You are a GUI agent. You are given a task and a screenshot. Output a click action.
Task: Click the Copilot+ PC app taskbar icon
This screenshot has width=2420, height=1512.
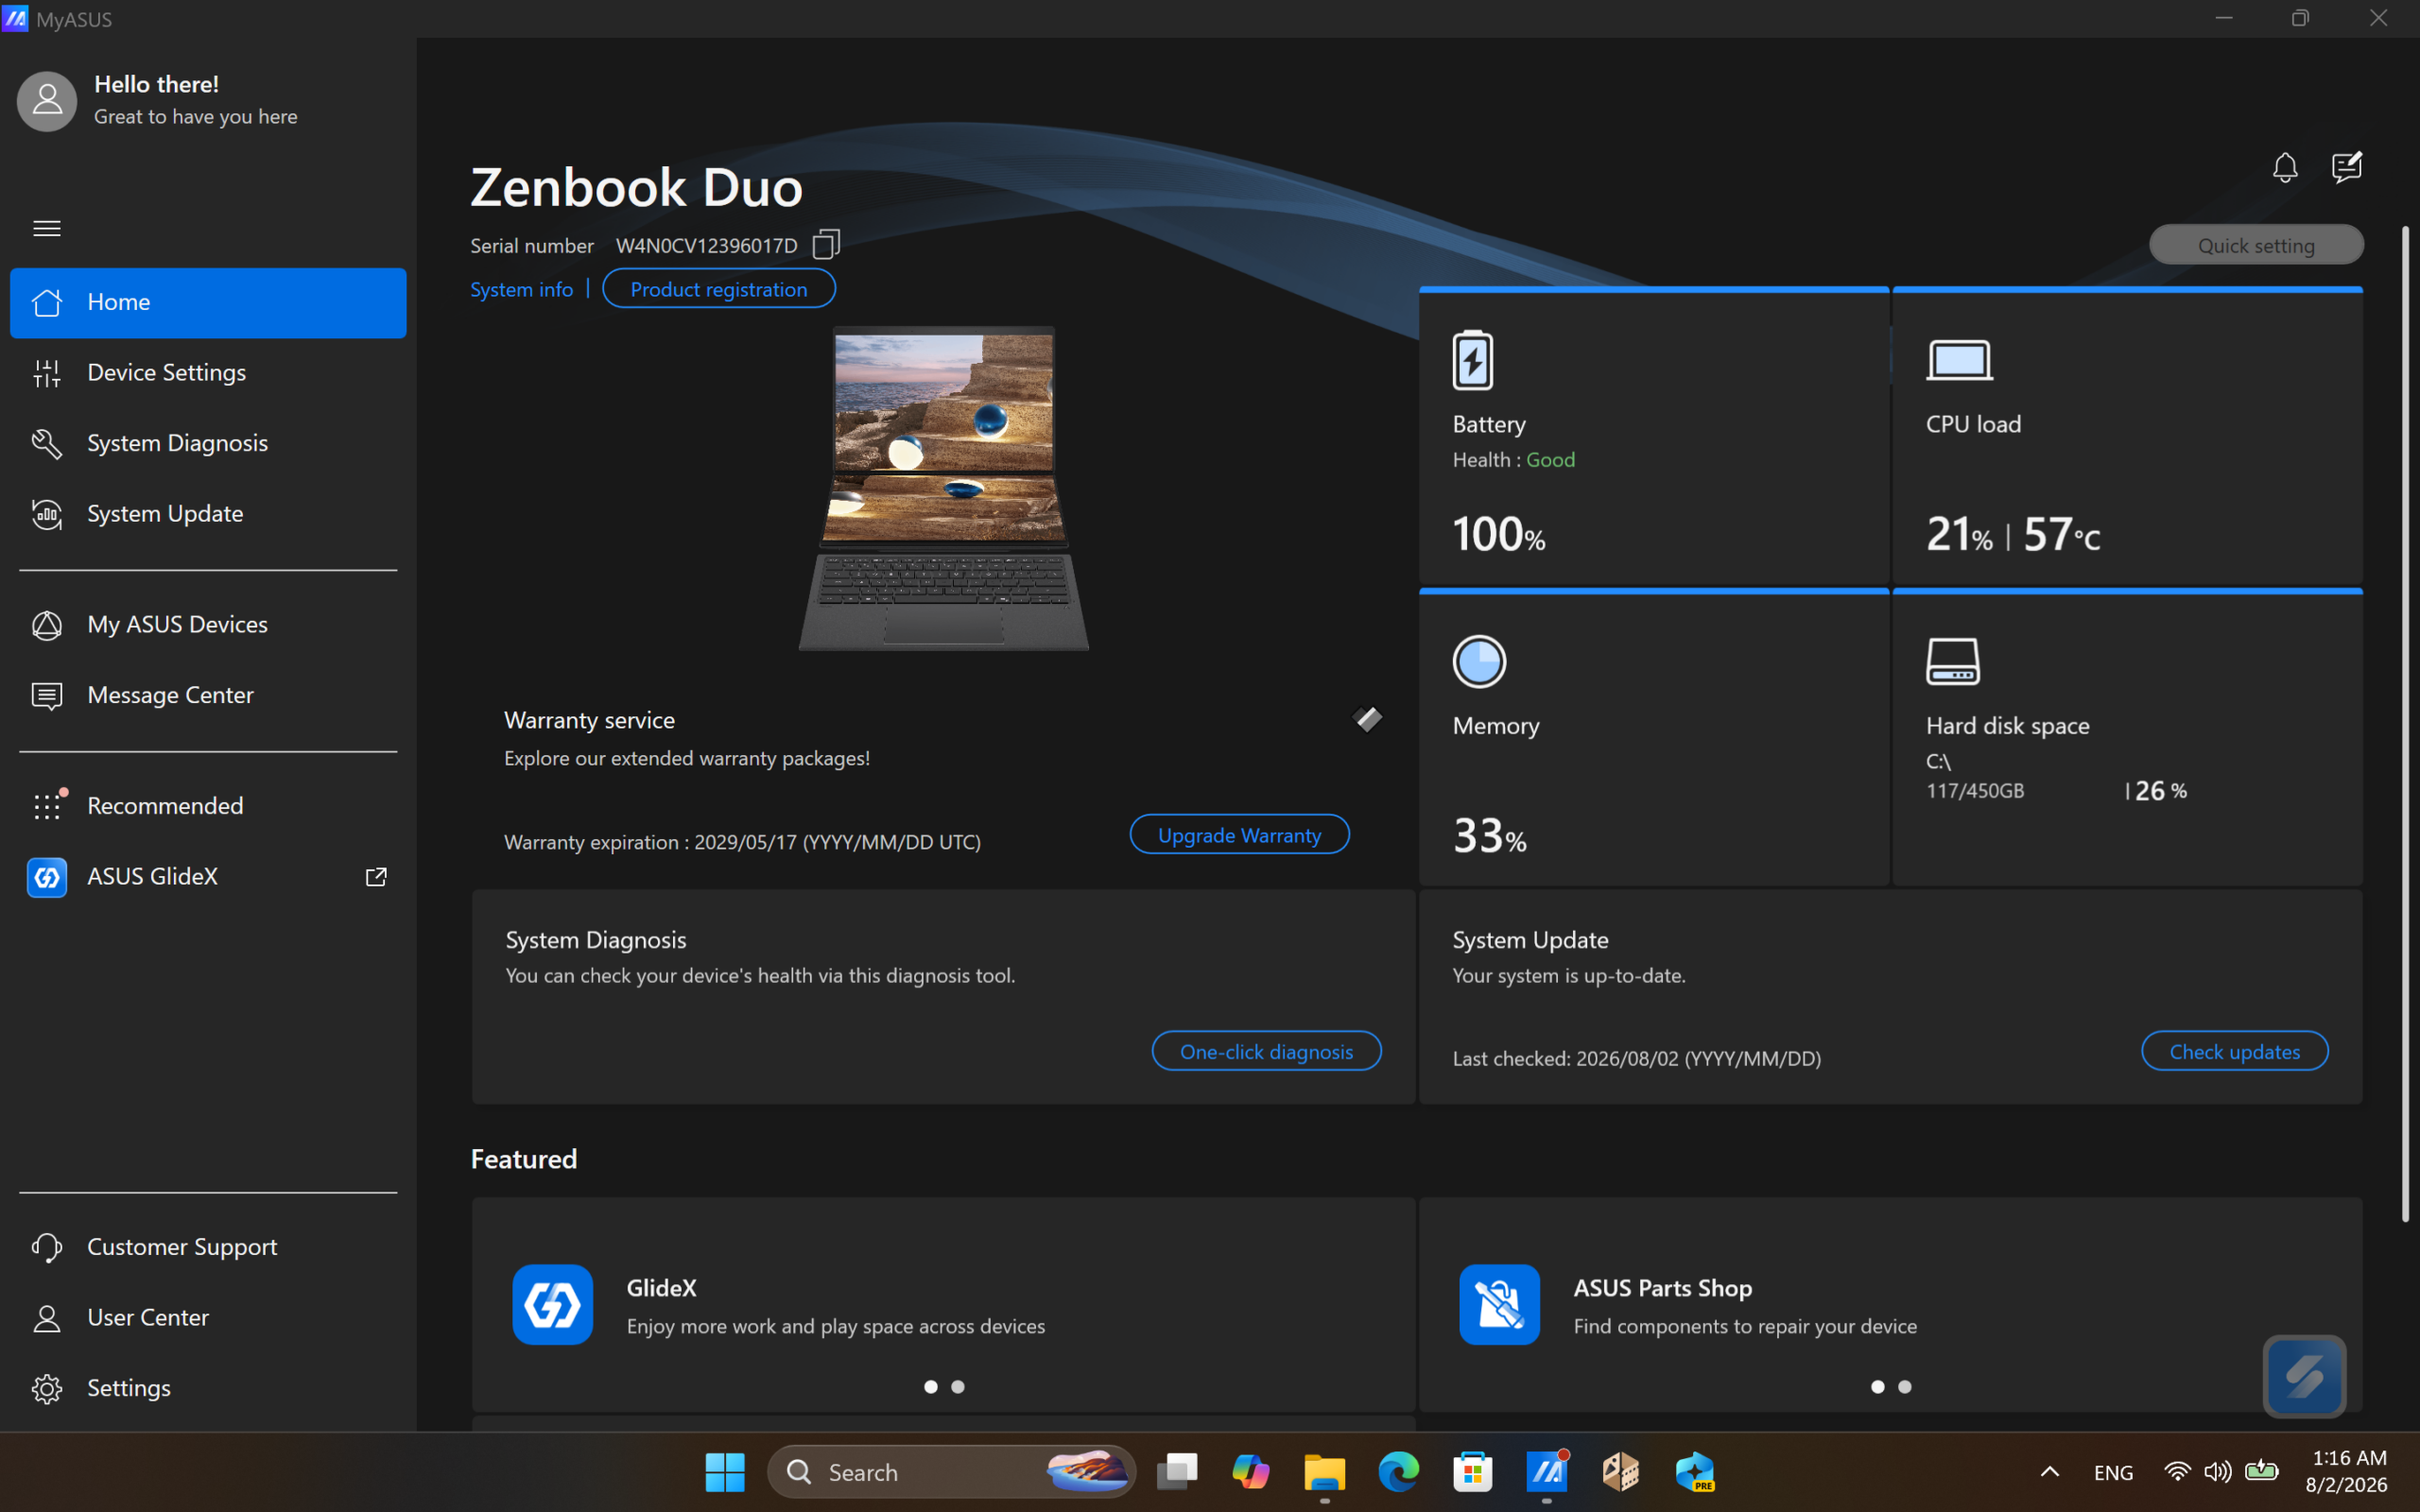(1694, 1472)
